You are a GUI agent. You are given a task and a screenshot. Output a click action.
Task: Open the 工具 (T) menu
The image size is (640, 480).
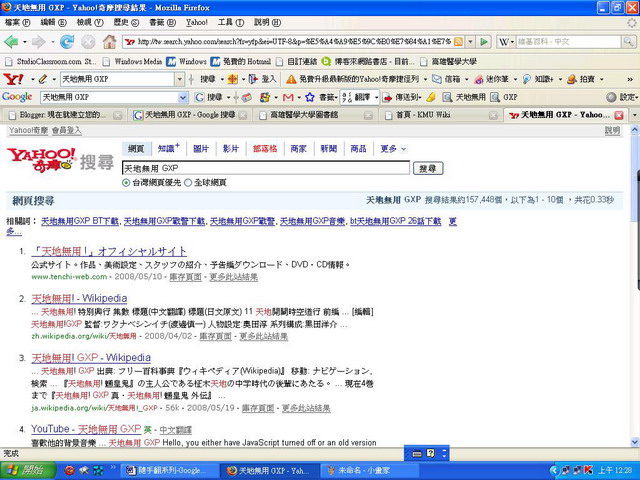[x=231, y=22]
